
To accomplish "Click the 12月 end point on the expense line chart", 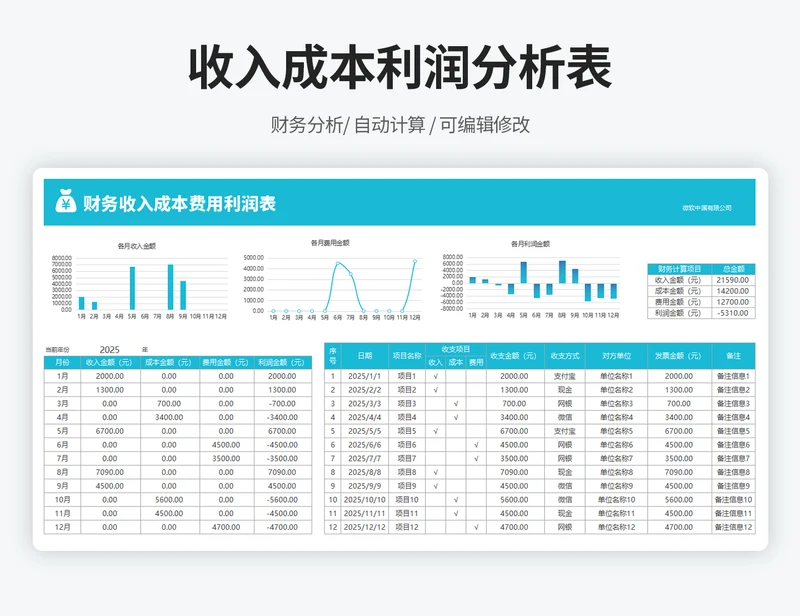I will 415,261.
